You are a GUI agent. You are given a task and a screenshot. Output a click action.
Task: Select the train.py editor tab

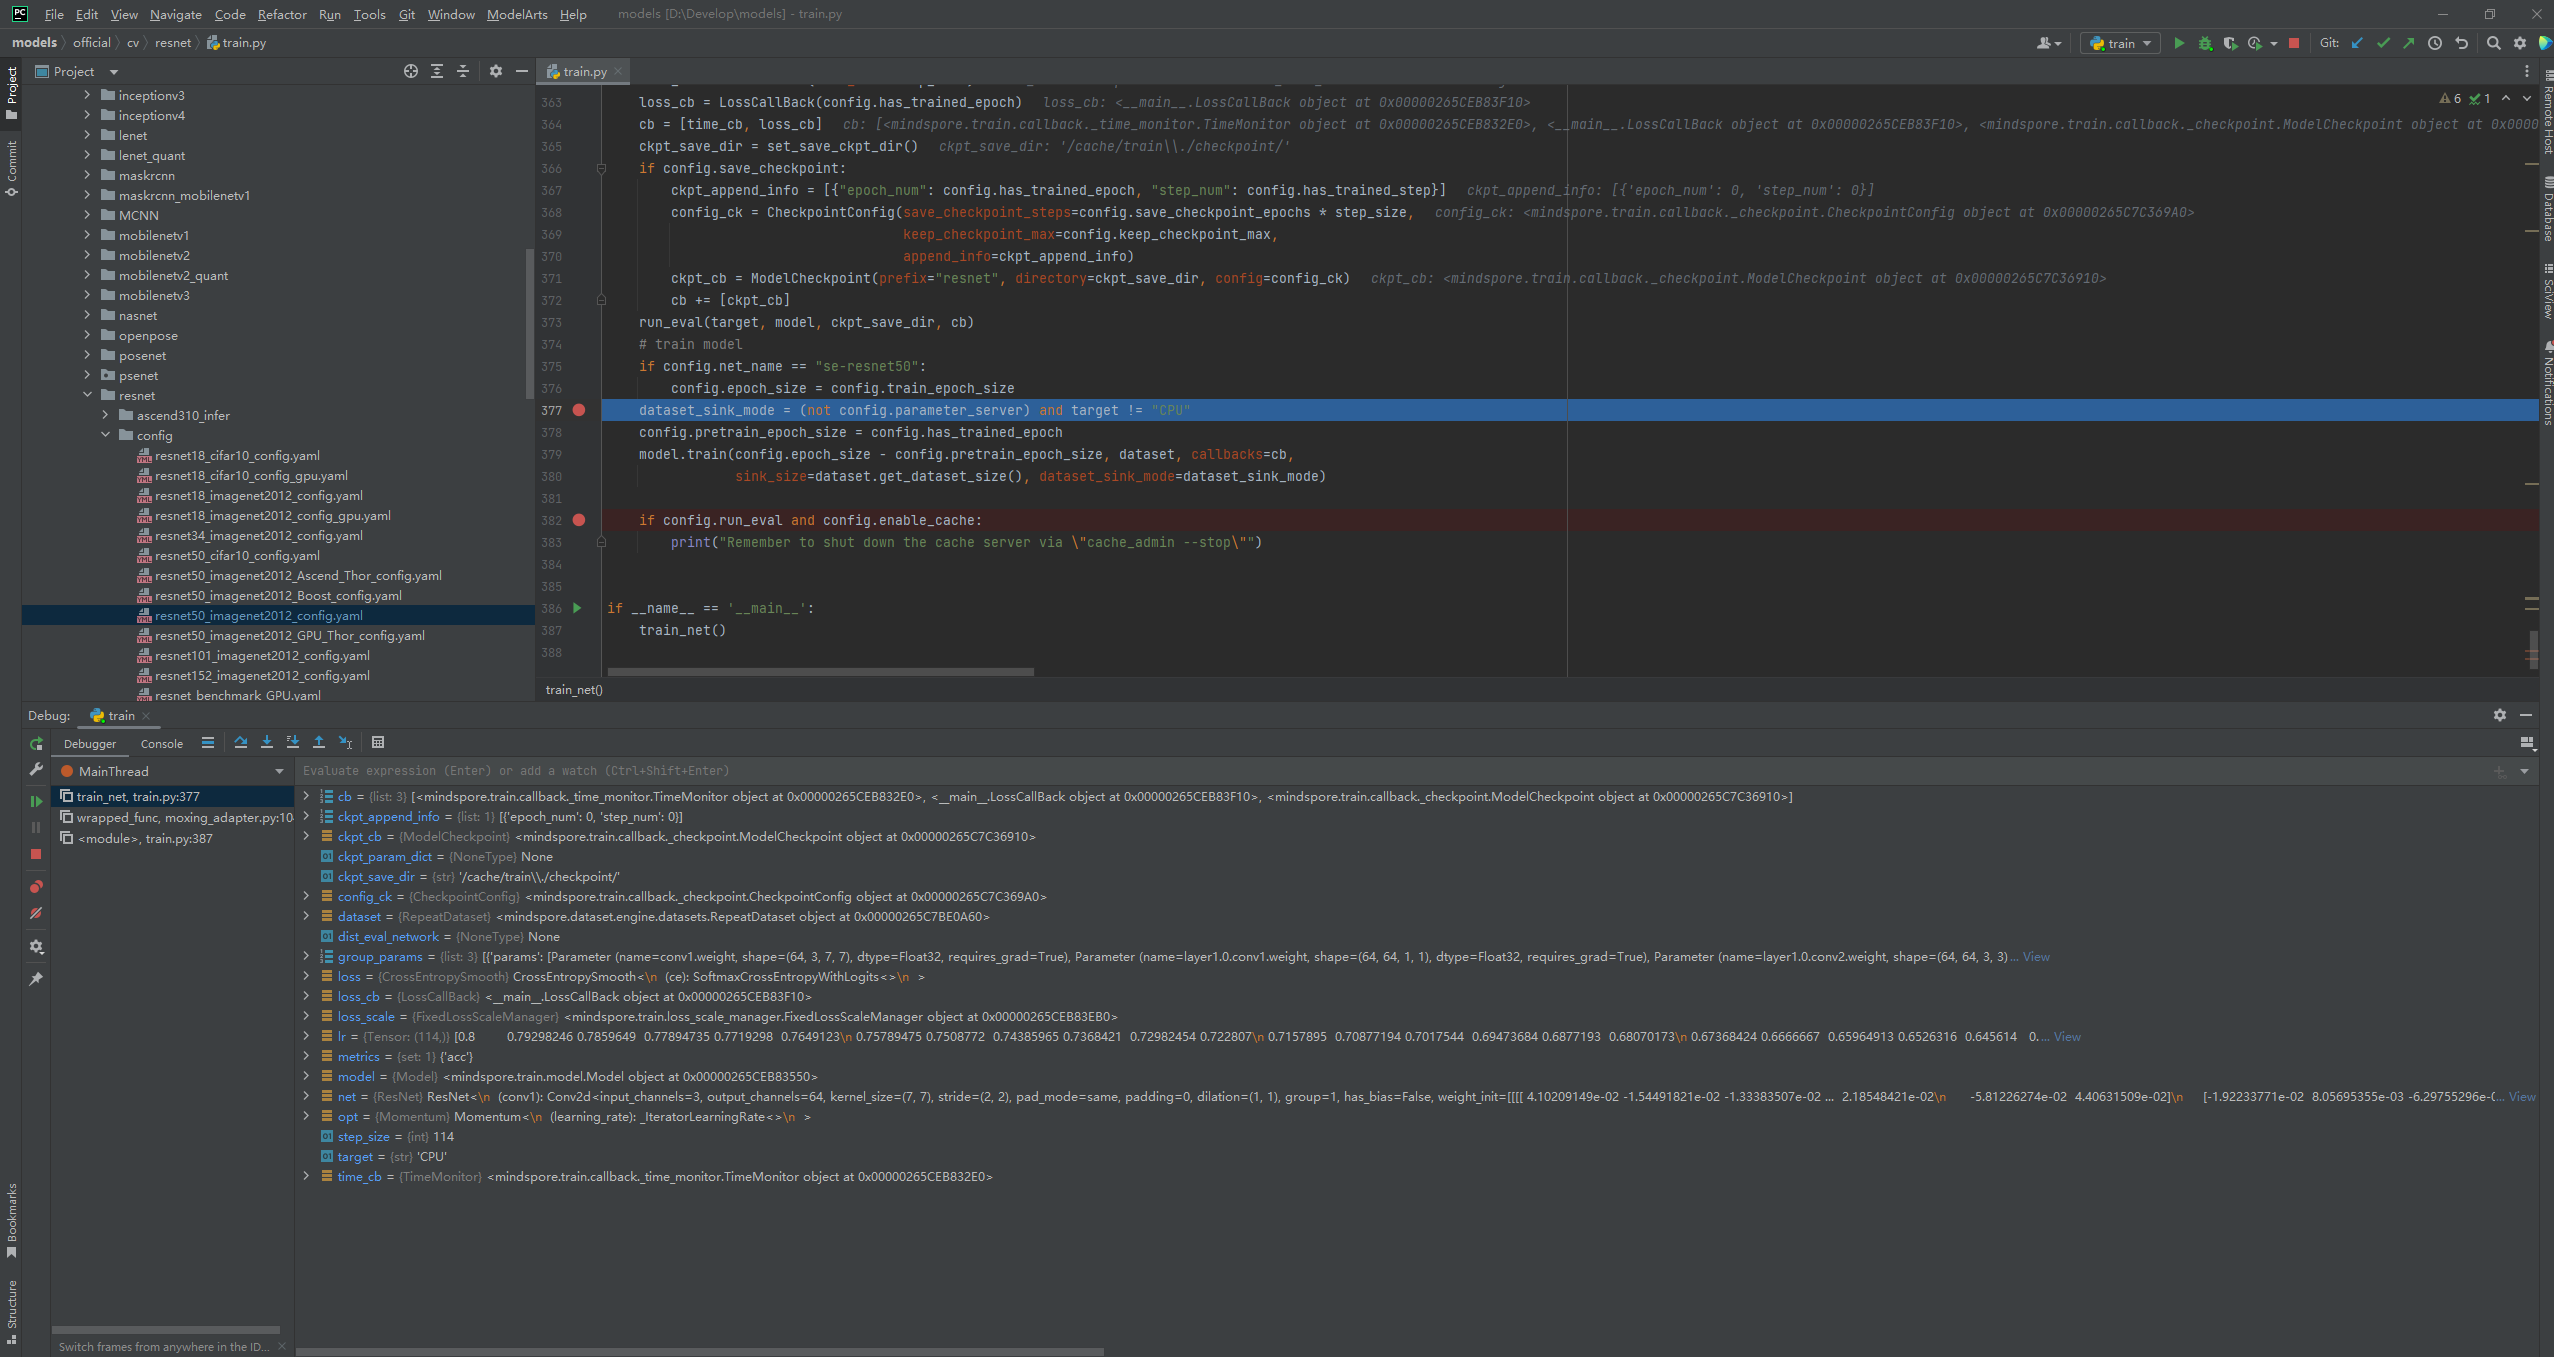pos(584,71)
